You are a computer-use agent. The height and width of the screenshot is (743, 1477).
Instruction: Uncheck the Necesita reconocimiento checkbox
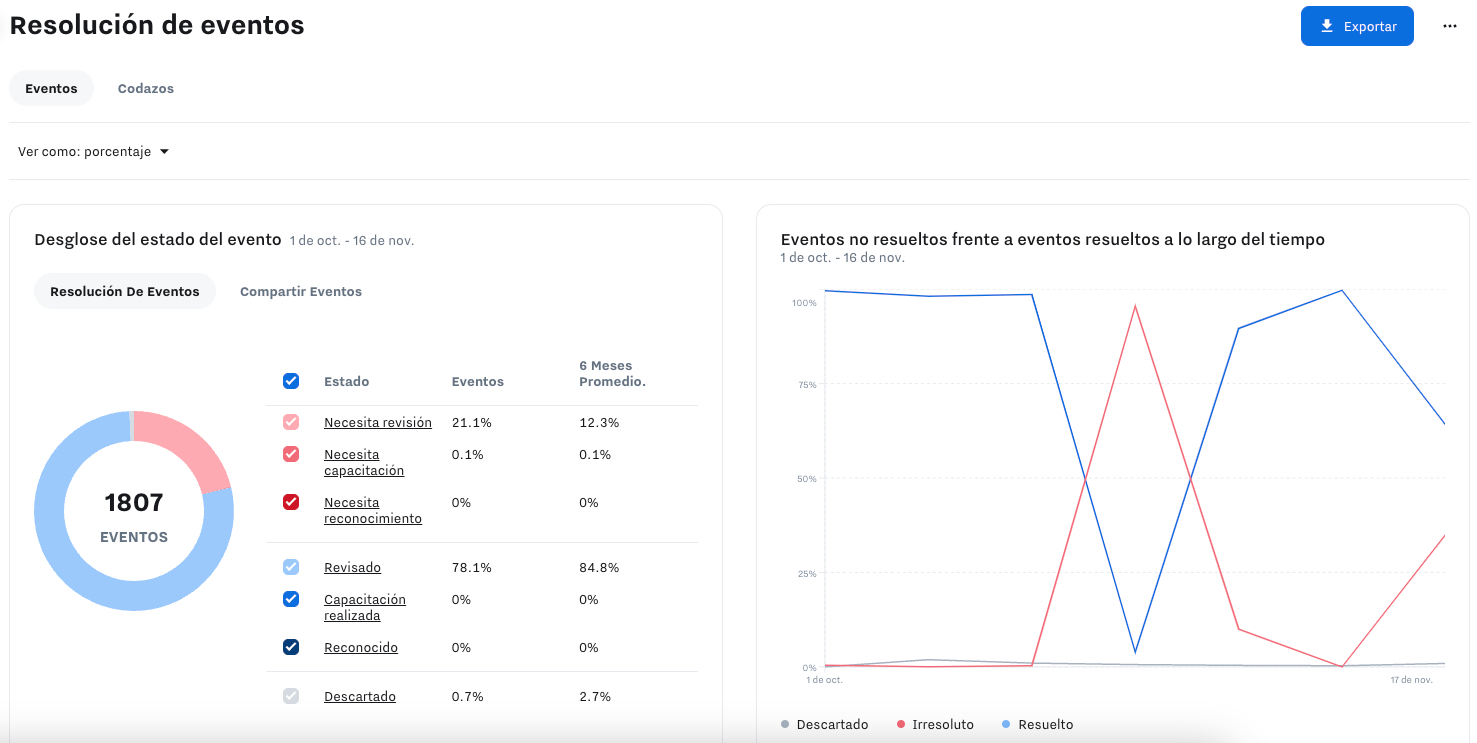(x=291, y=502)
